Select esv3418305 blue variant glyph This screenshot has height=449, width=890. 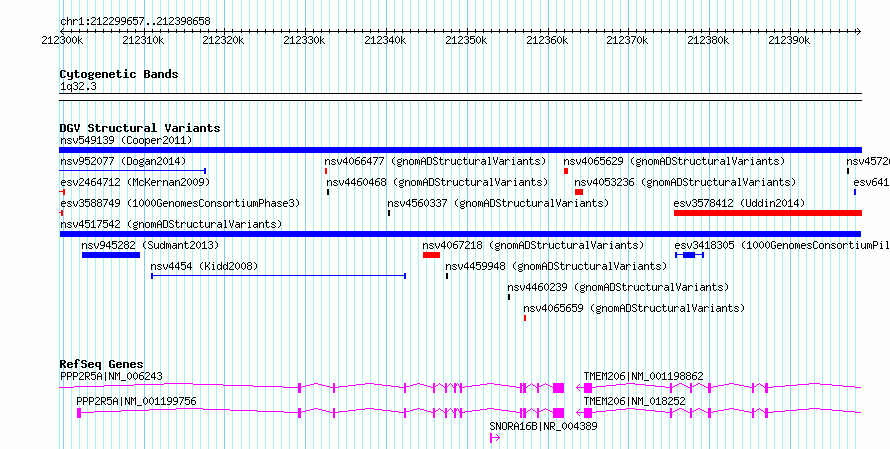click(689, 255)
